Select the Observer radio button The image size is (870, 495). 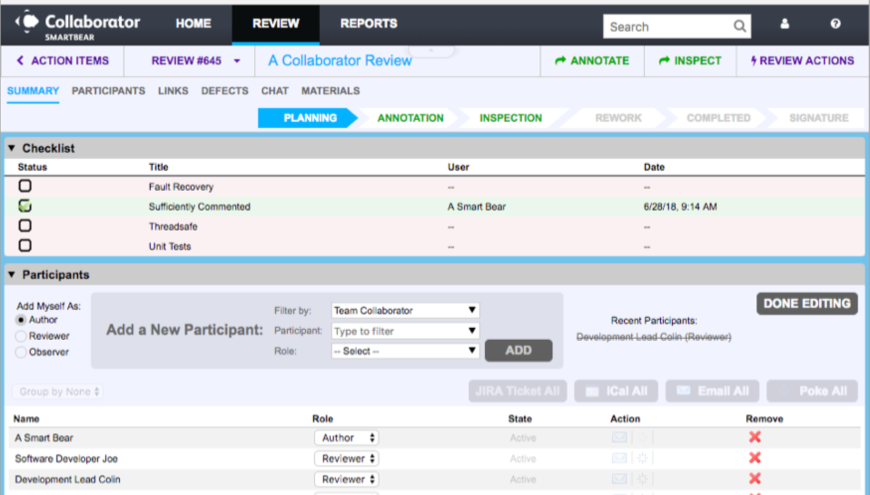[x=21, y=353]
